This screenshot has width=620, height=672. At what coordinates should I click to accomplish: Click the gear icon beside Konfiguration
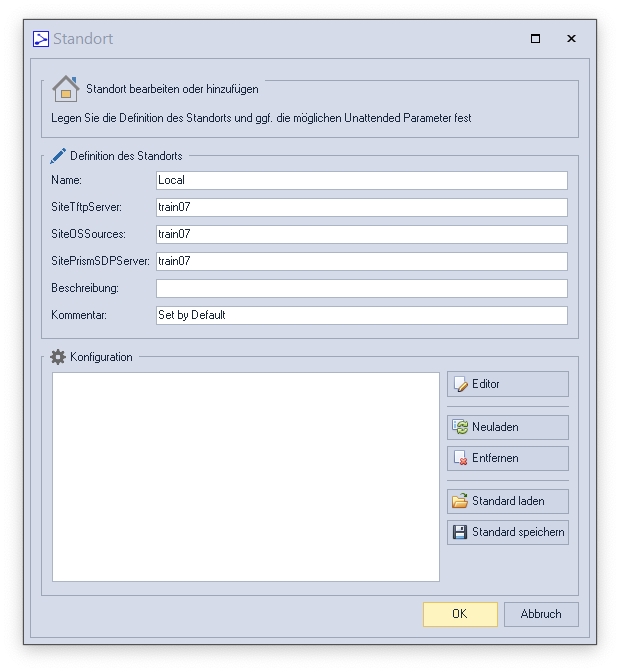[x=58, y=357]
